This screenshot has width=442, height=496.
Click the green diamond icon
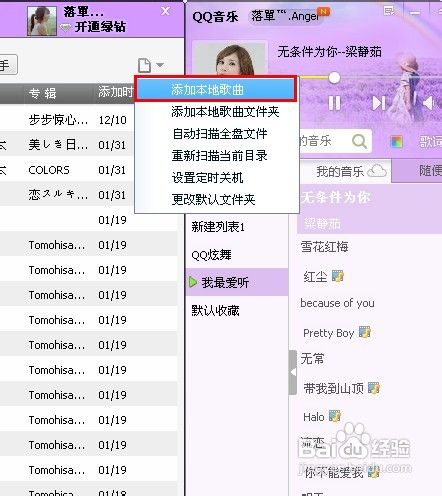65,27
